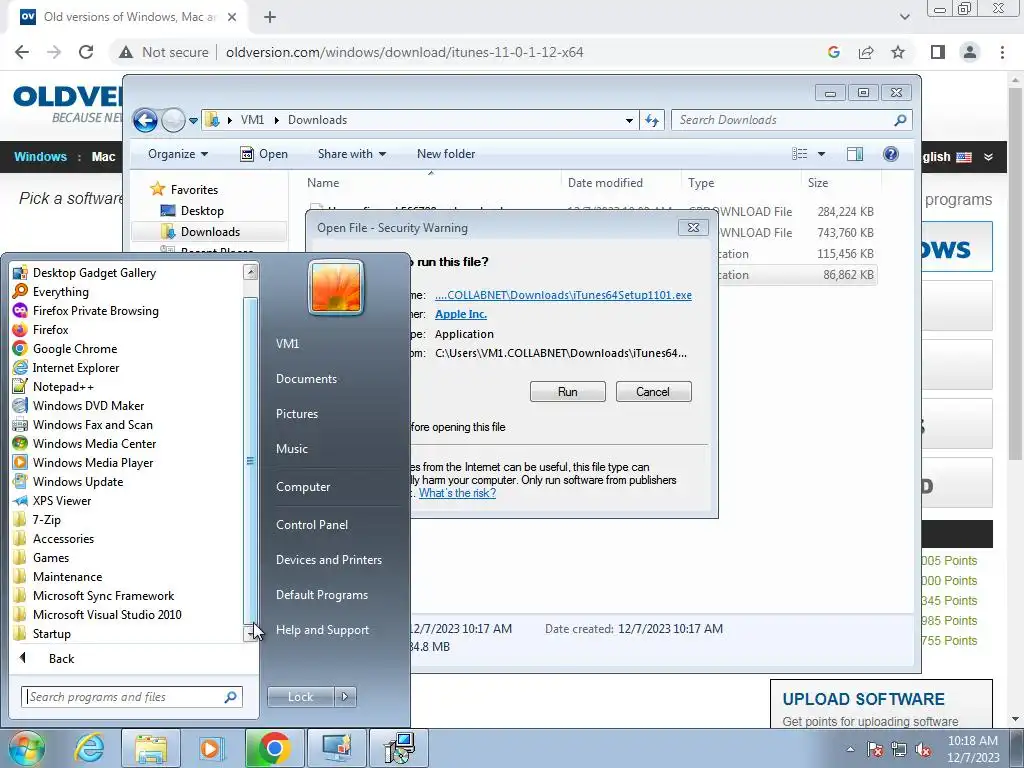Open Computer from Start menu

pos(303,487)
